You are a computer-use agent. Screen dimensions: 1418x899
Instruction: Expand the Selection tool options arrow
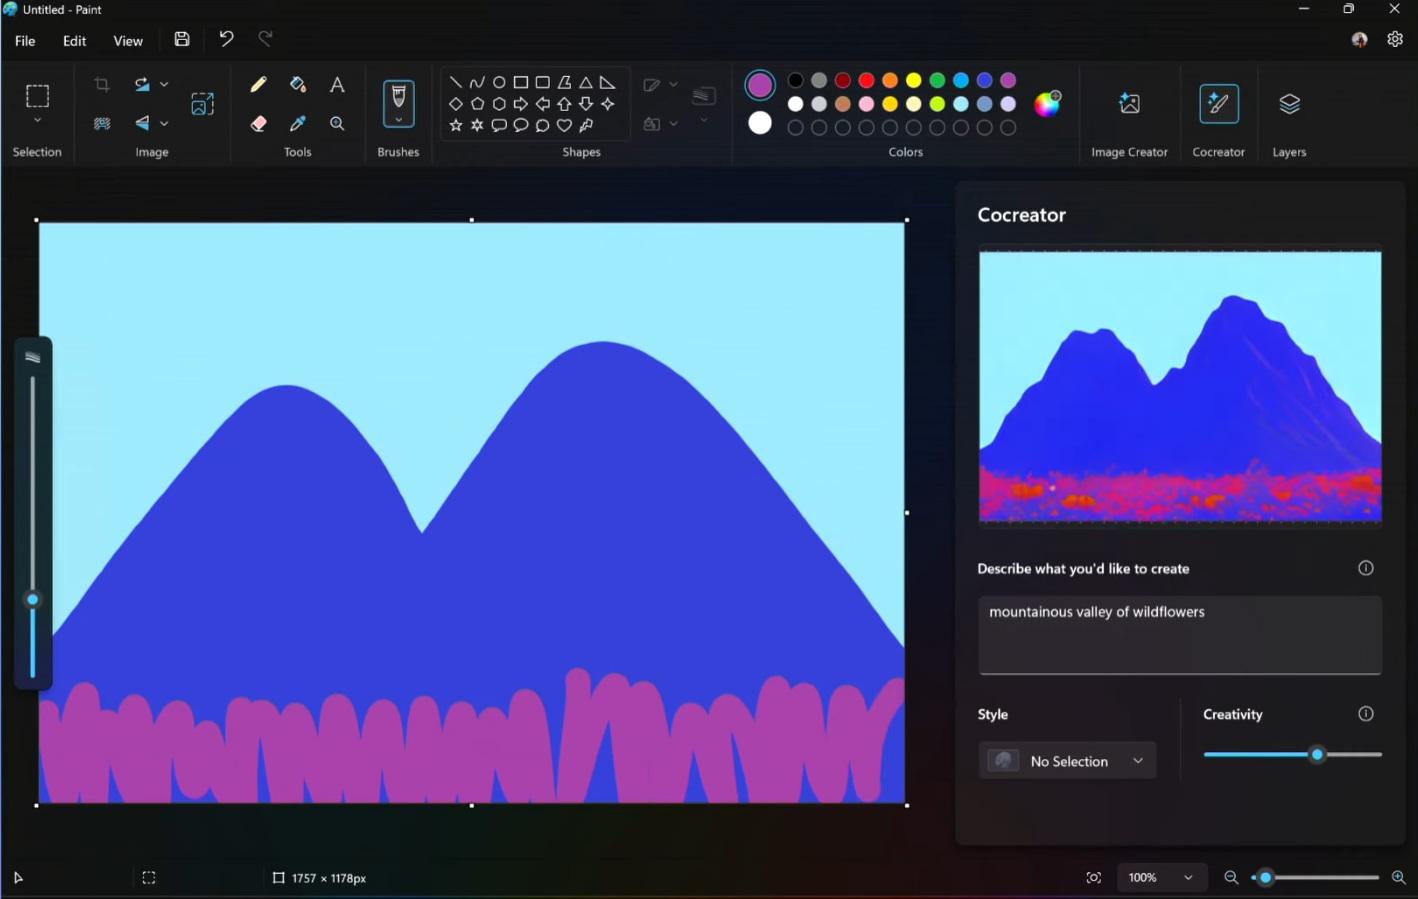(37, 121)
